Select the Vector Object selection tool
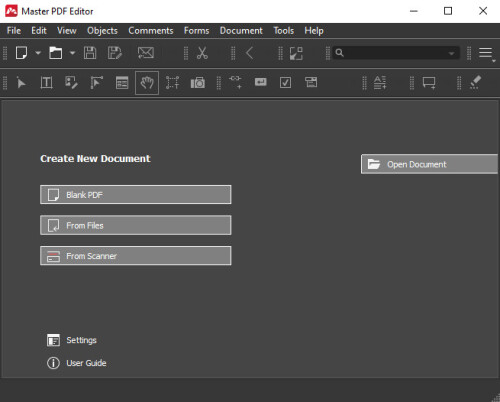Screen dimensions: 500x402 coord(97,83)
